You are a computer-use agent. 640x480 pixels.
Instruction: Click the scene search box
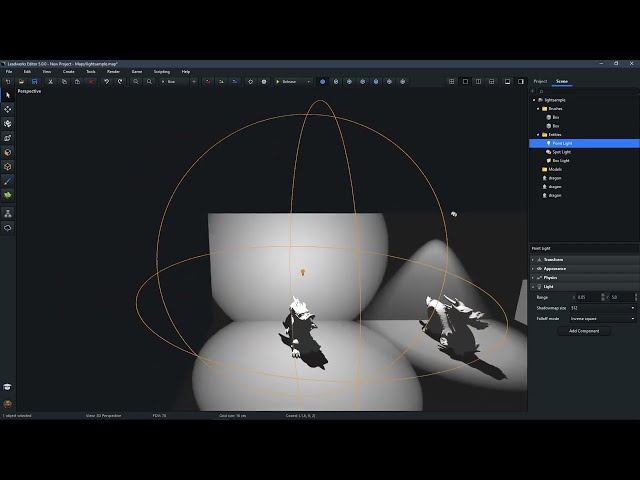click(587, 91)
